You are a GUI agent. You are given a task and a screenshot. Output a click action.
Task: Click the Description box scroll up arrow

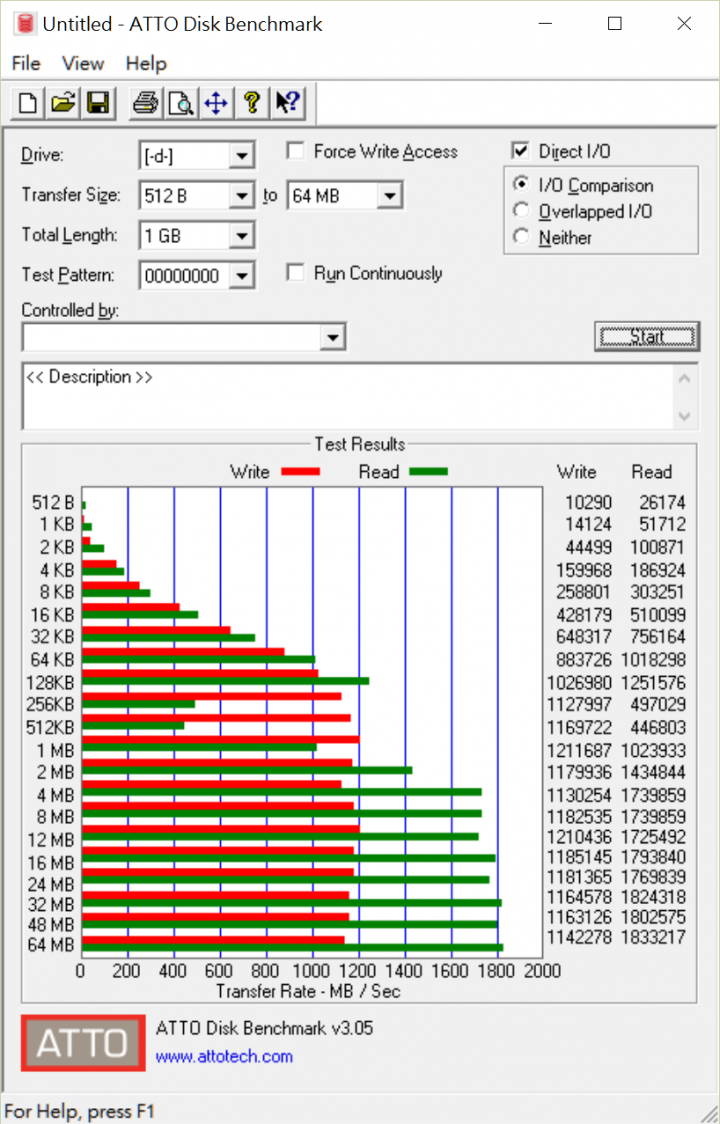coord(685,378)
